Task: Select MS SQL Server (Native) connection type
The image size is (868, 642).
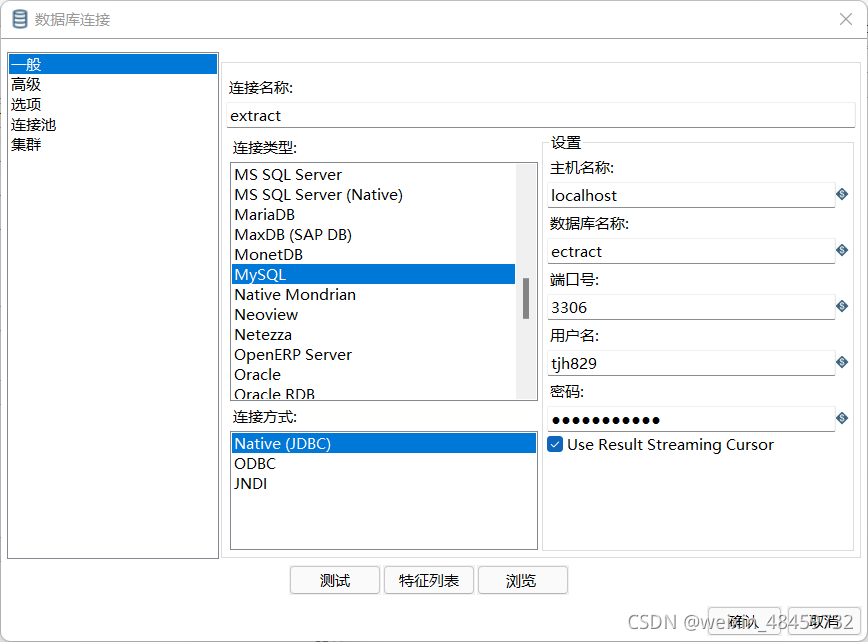Action: click(374, 194)
